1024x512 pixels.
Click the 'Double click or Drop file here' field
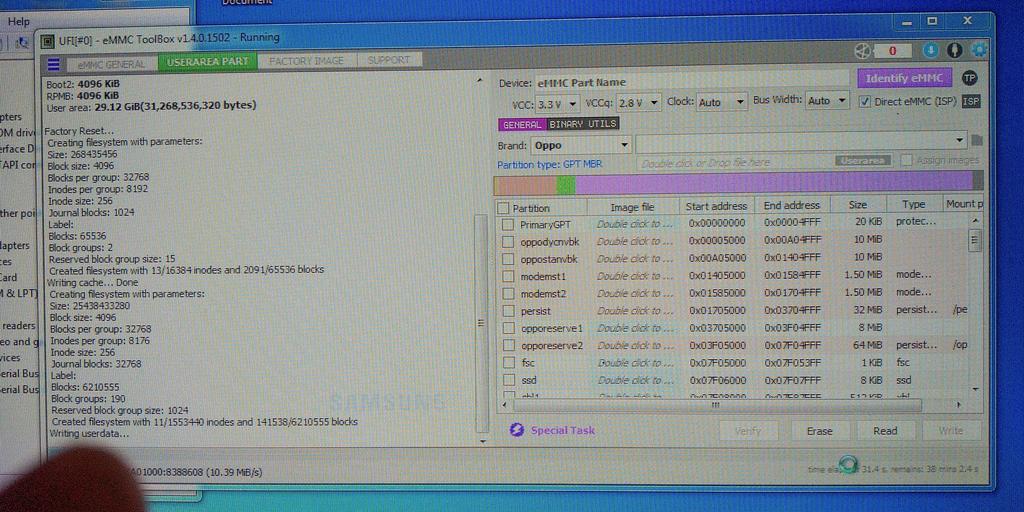click(x=734, y=163)
